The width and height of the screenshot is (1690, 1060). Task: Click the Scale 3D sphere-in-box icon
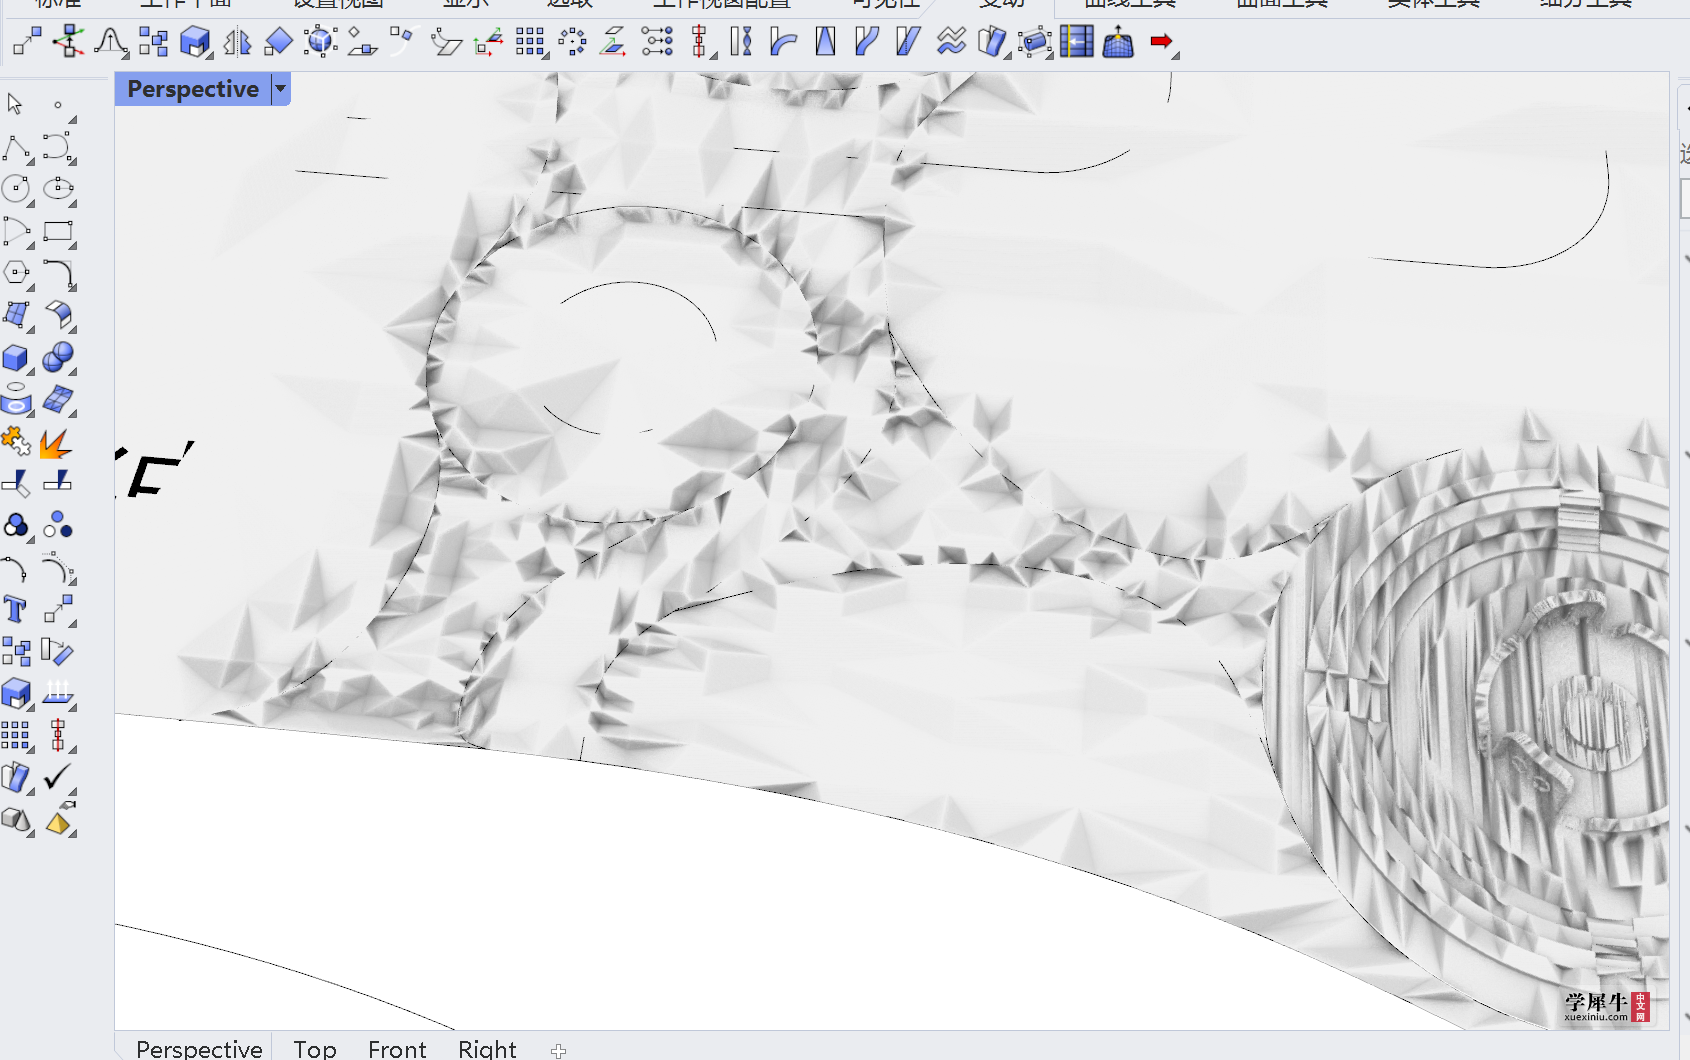320,42
